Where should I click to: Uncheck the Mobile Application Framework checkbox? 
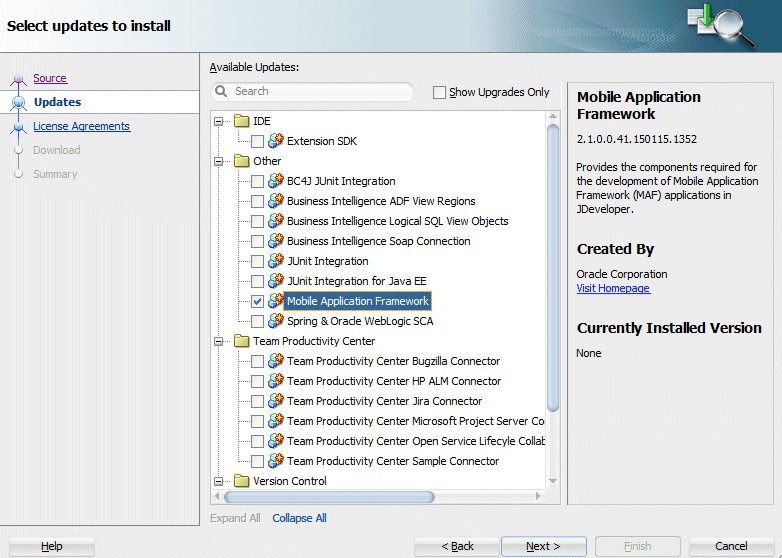(257, 301)
